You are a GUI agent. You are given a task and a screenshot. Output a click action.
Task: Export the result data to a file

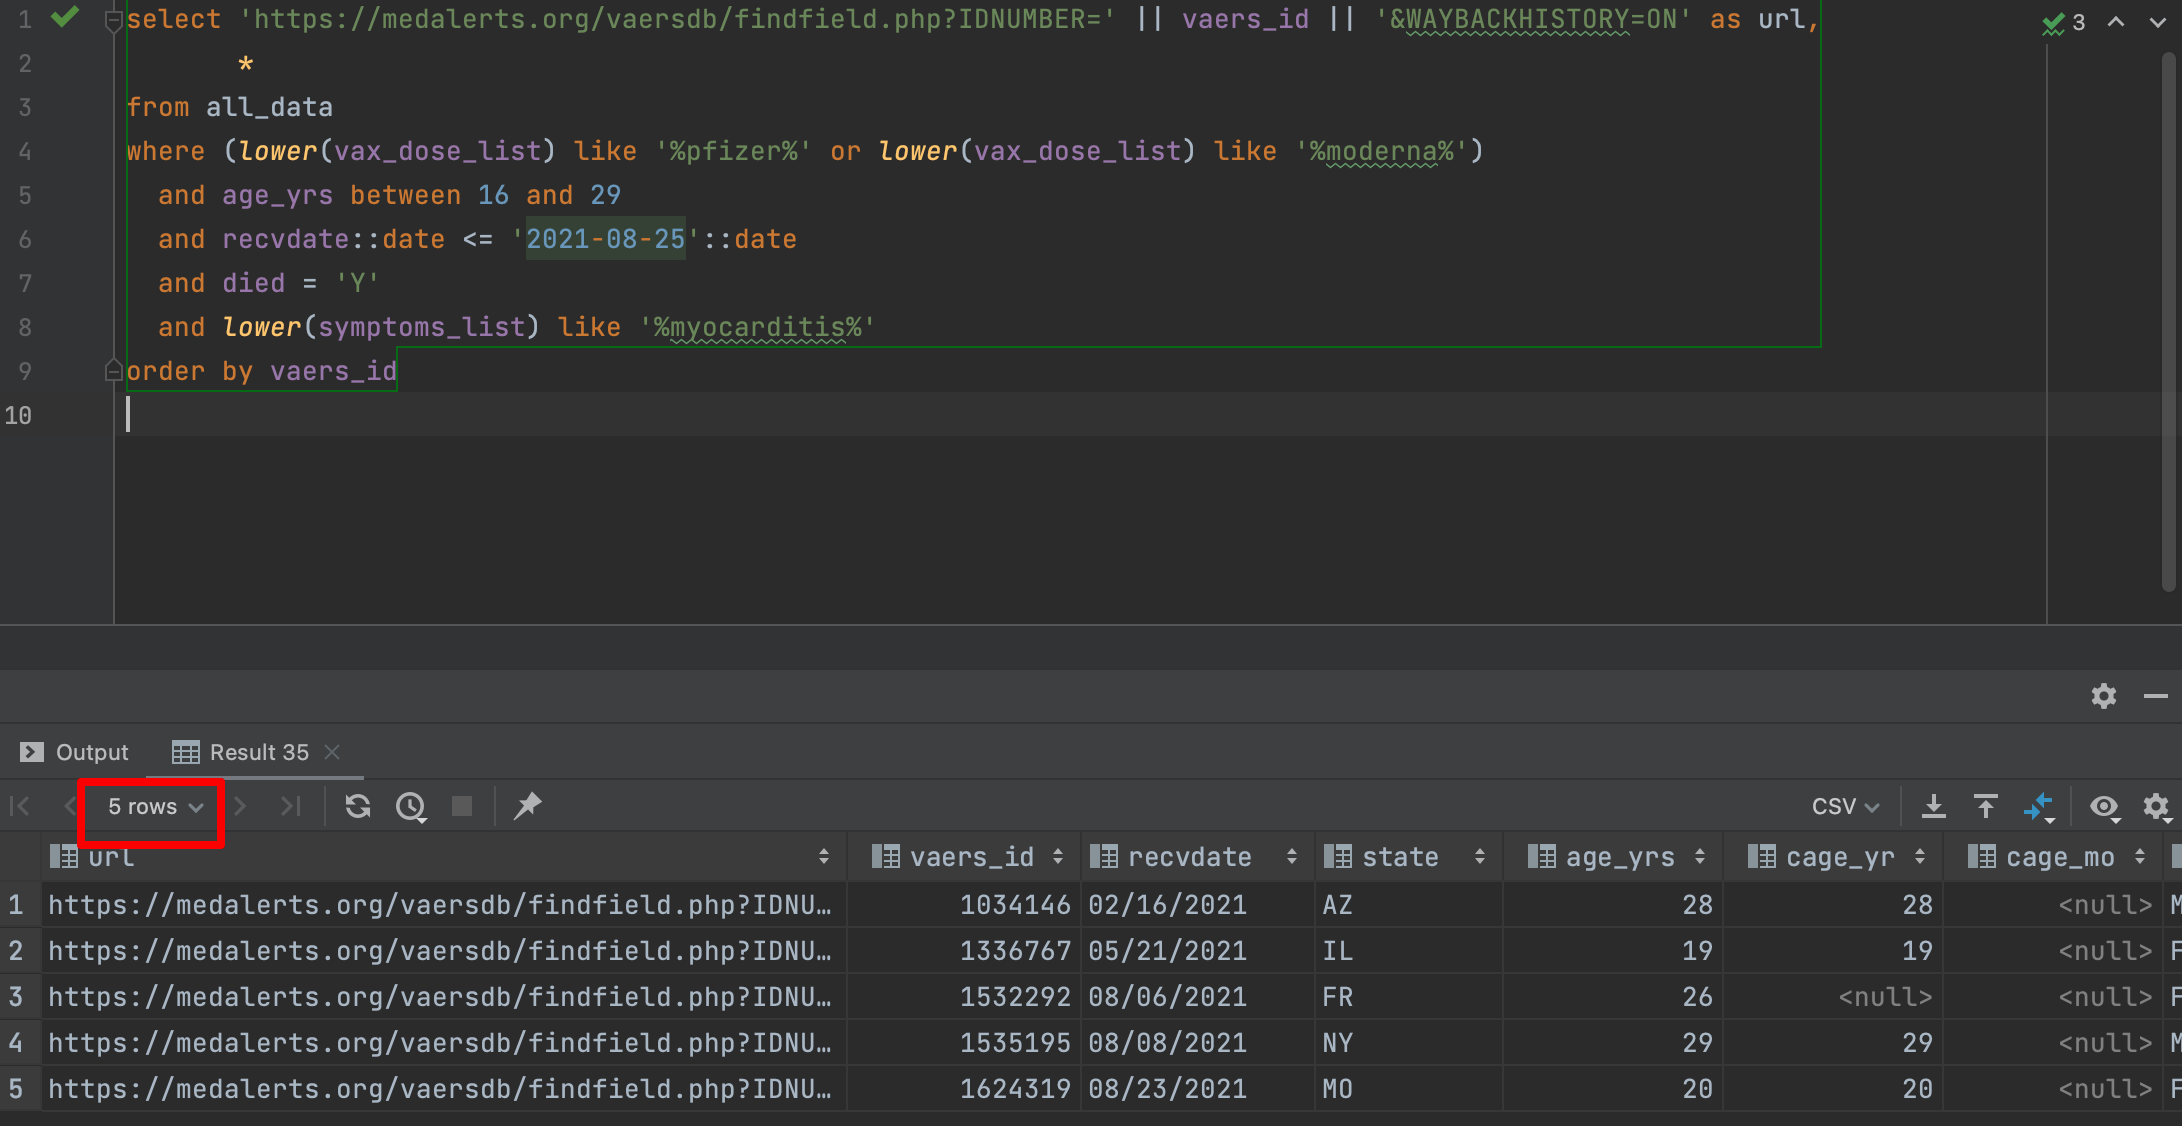(1934, 806)
